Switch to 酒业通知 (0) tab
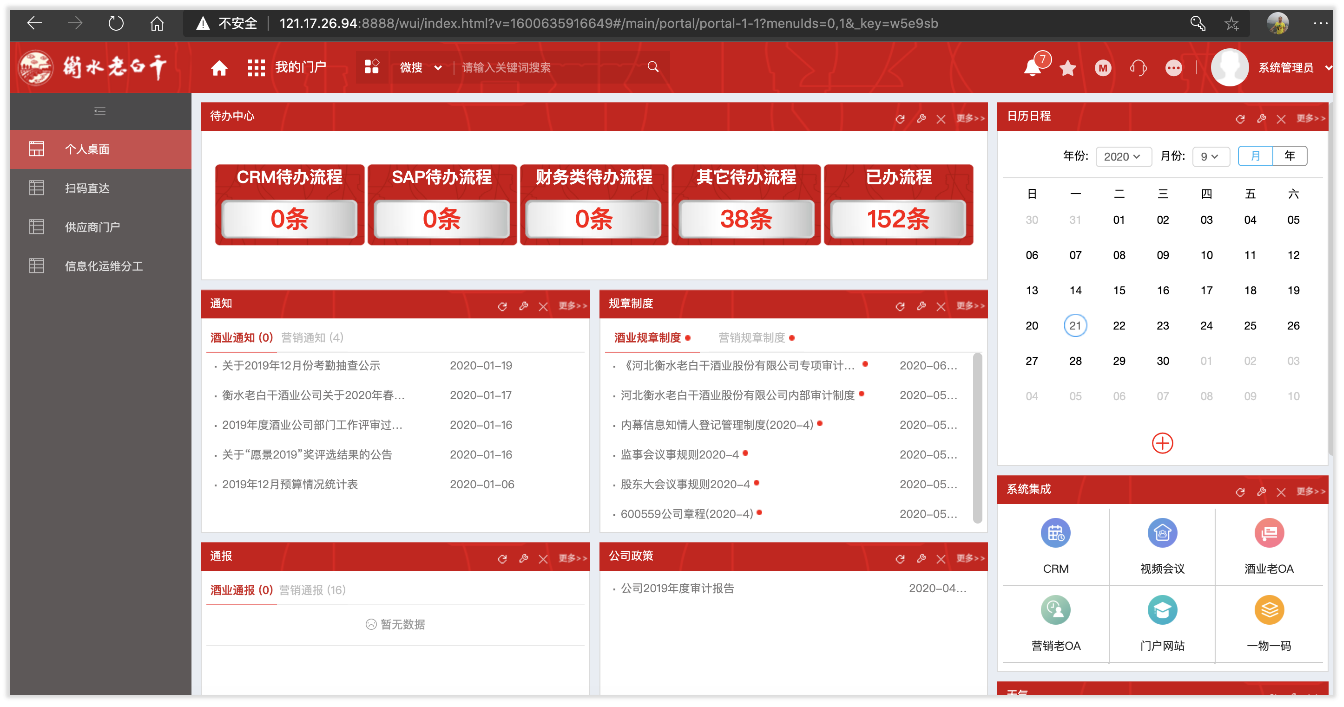Viewport: 1344px width, 707px height. 242,338
